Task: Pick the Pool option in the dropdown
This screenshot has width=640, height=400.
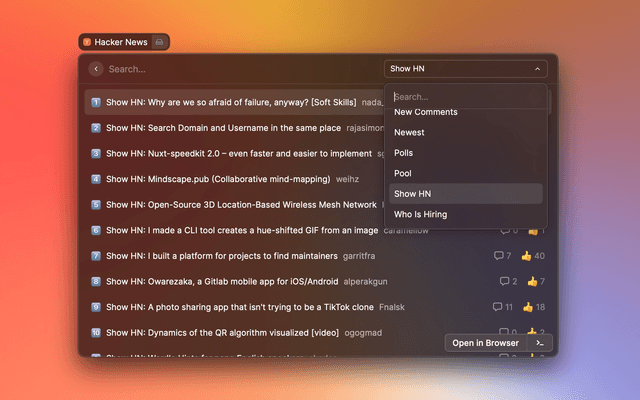Action: (403, 173)
